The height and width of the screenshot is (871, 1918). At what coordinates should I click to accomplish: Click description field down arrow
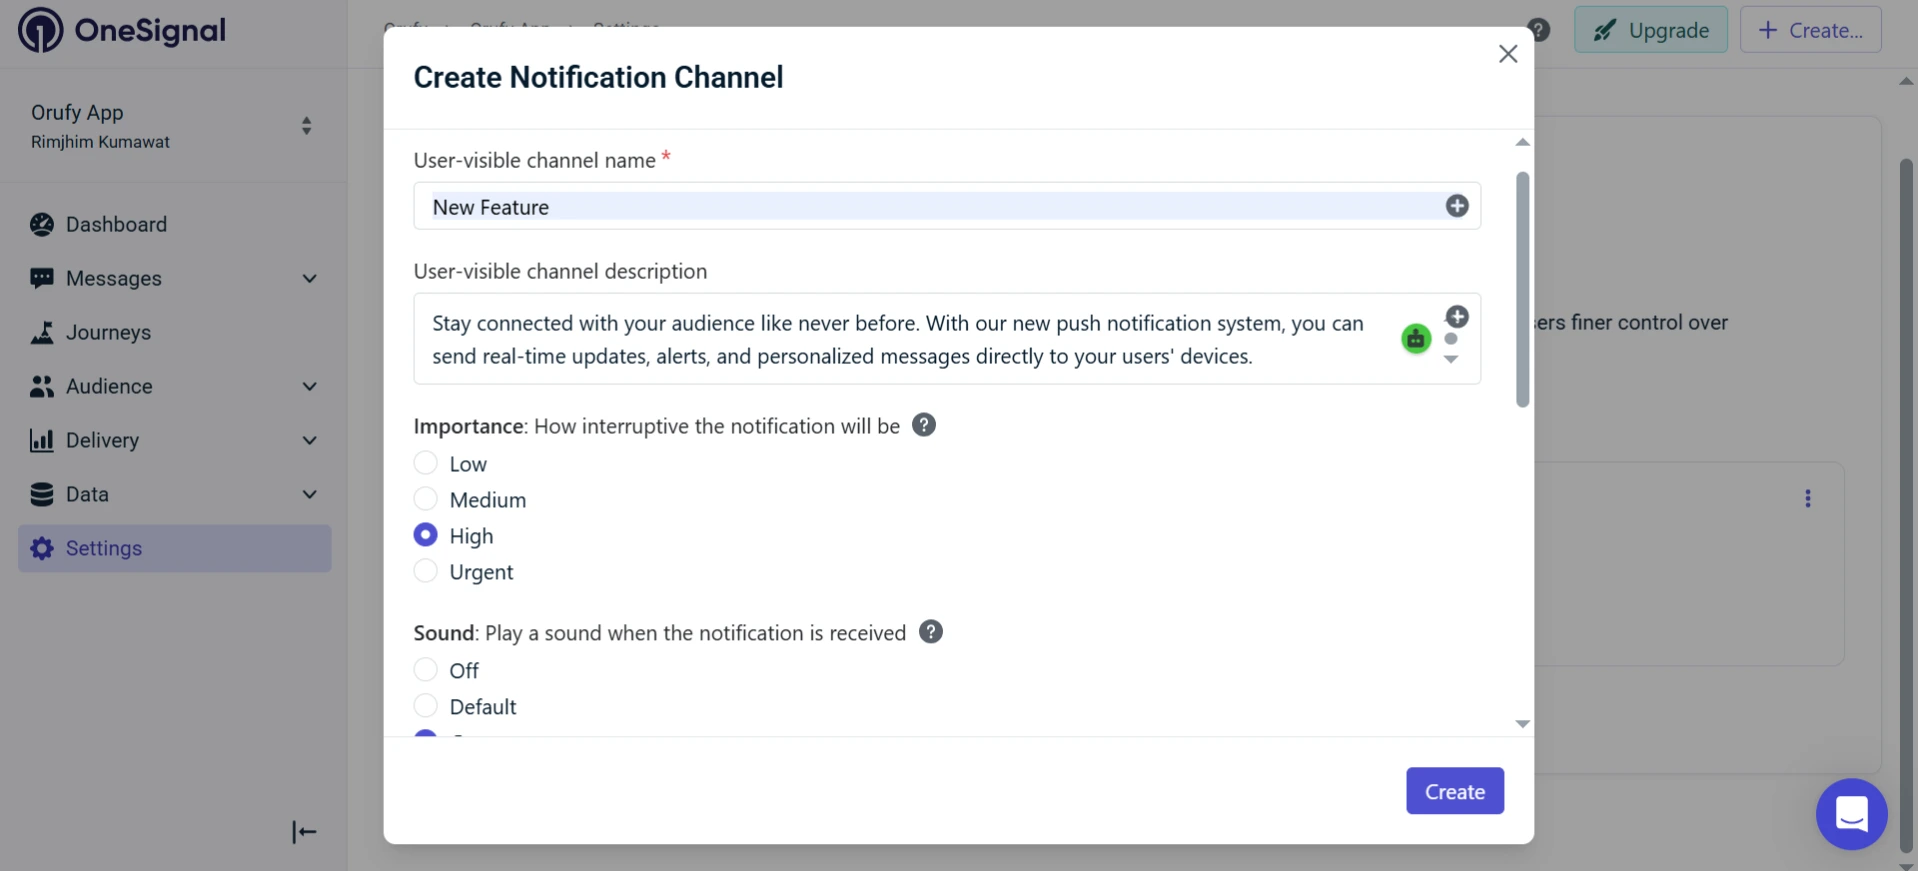(x=1451, y=359)
